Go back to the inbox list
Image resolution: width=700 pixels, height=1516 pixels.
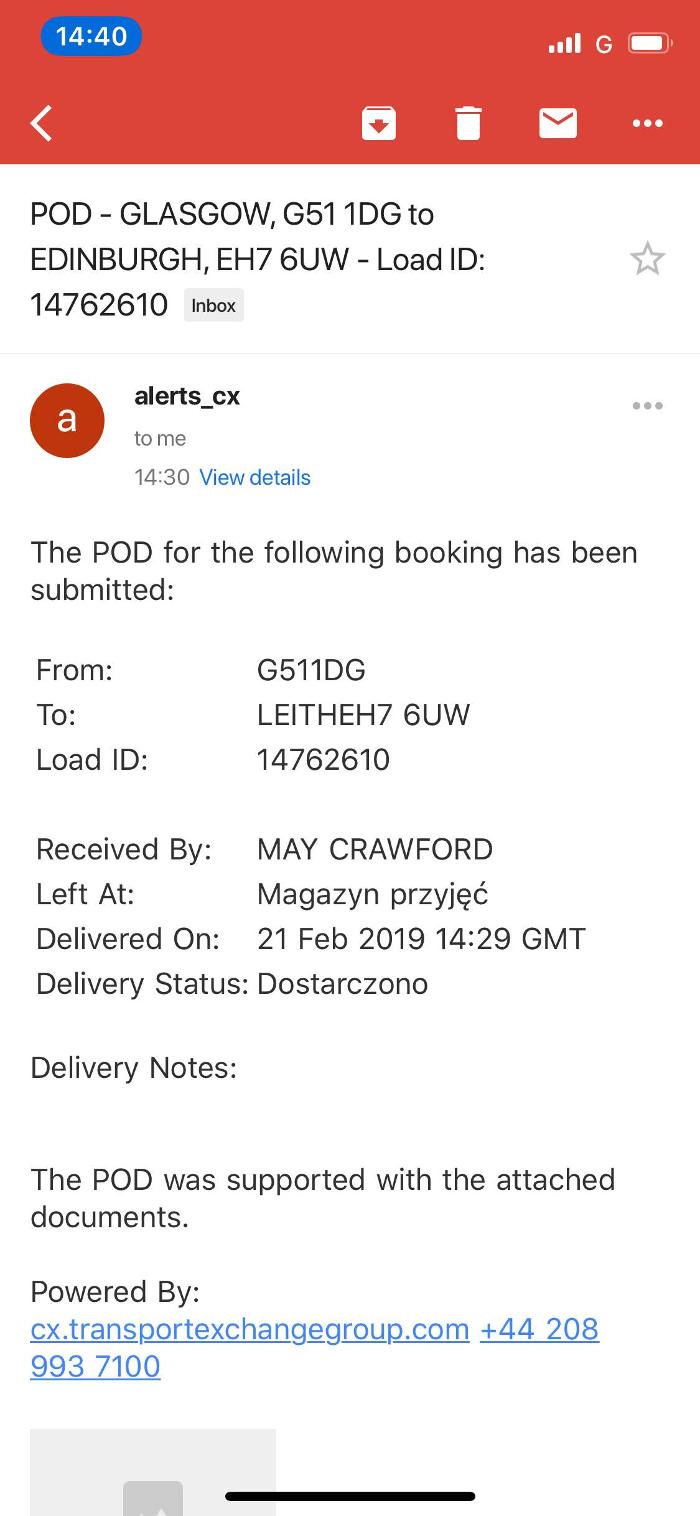(42, 123)
